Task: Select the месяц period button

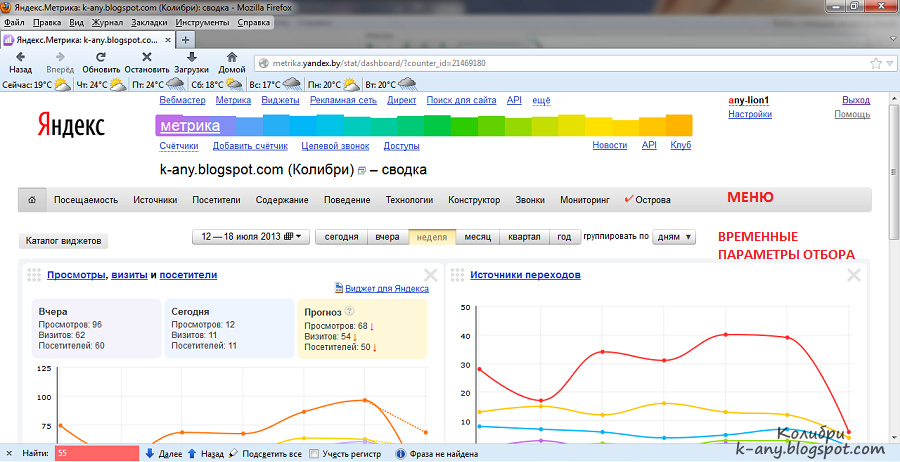Action: coord(478,236)
